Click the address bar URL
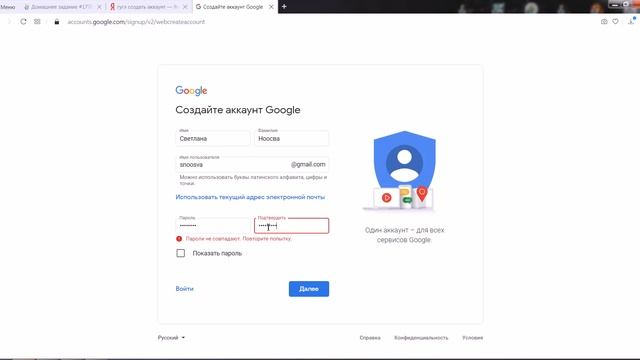 click(x=136, y=22)
